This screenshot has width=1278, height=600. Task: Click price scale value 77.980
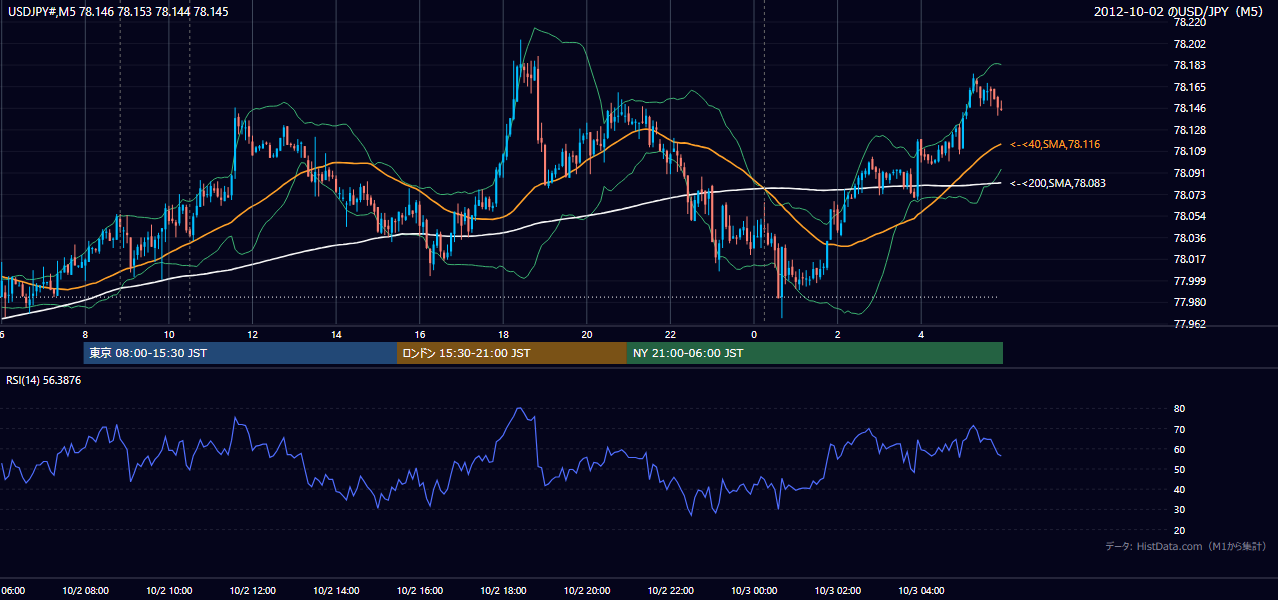(x=1189, y=302)
